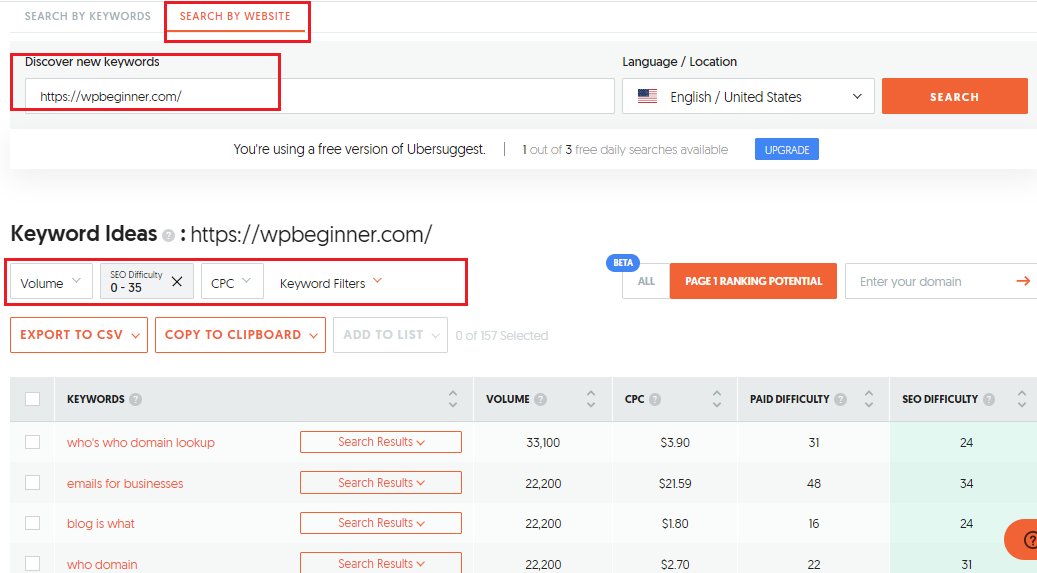Open the Keyword Ideas help icon
The image size is (1037, 573).
point(168,235)
